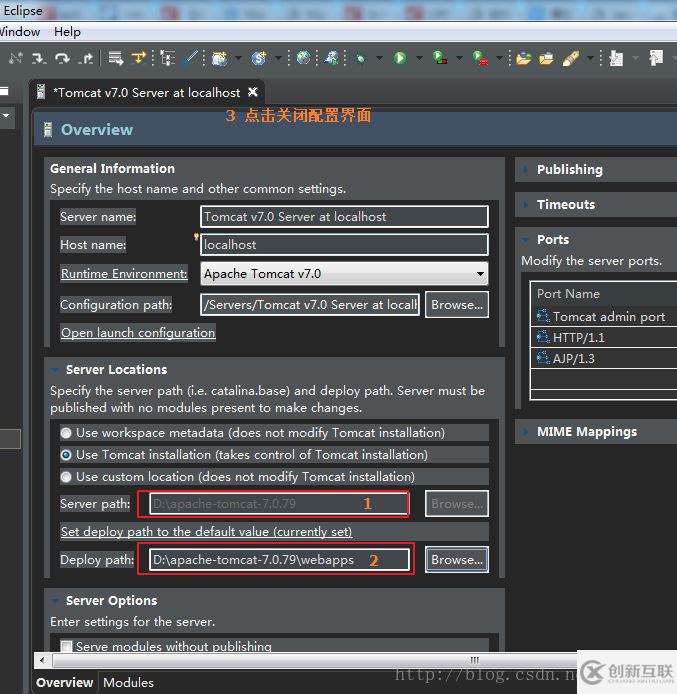677x694 pixels.
Task: Click the horizontal scrollbar left arrow
Action: [x=42, y=660]
